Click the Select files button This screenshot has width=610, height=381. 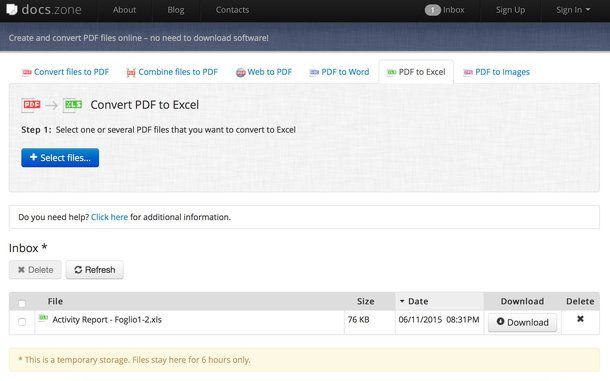pos(60,158)
